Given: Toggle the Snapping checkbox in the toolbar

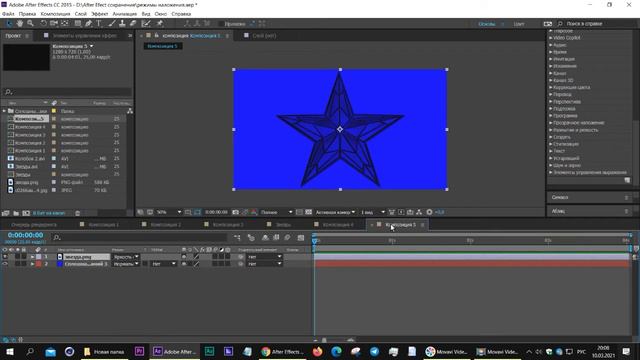Looking at the screenshot, I should click(221, 24).
